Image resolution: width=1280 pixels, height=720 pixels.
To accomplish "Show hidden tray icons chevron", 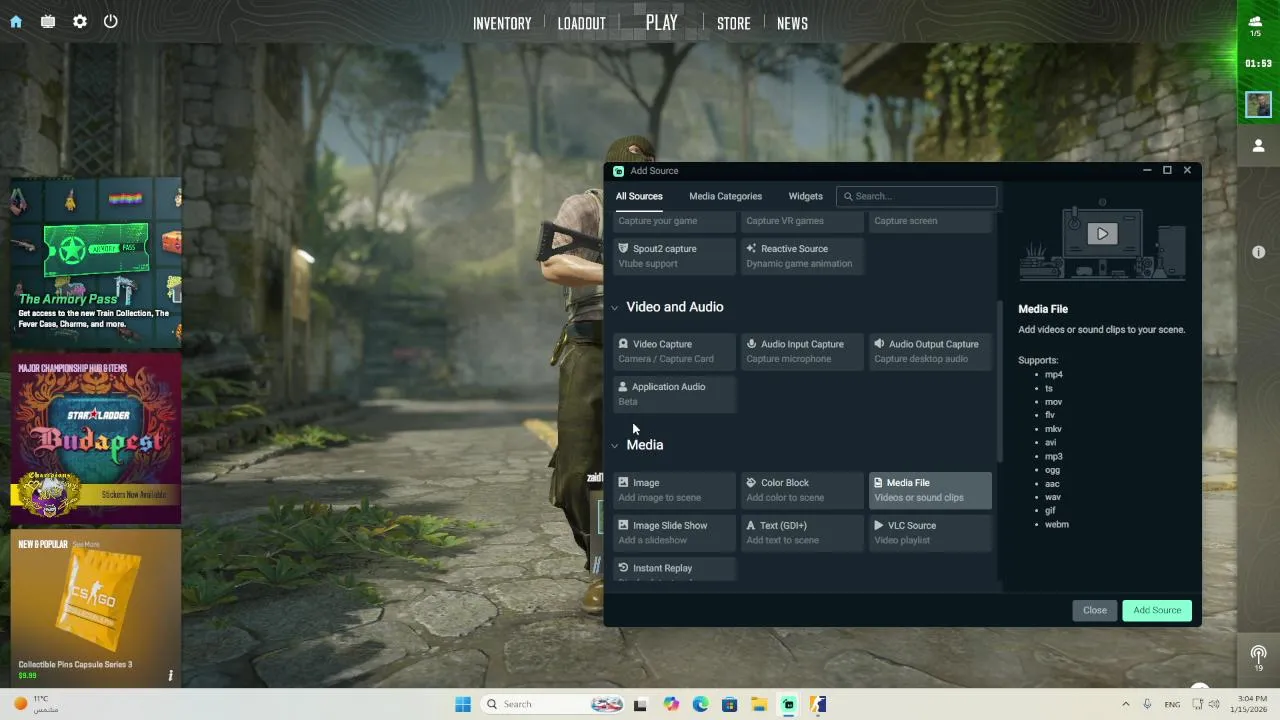I will pyautogui.click(x=1125, y=704).
